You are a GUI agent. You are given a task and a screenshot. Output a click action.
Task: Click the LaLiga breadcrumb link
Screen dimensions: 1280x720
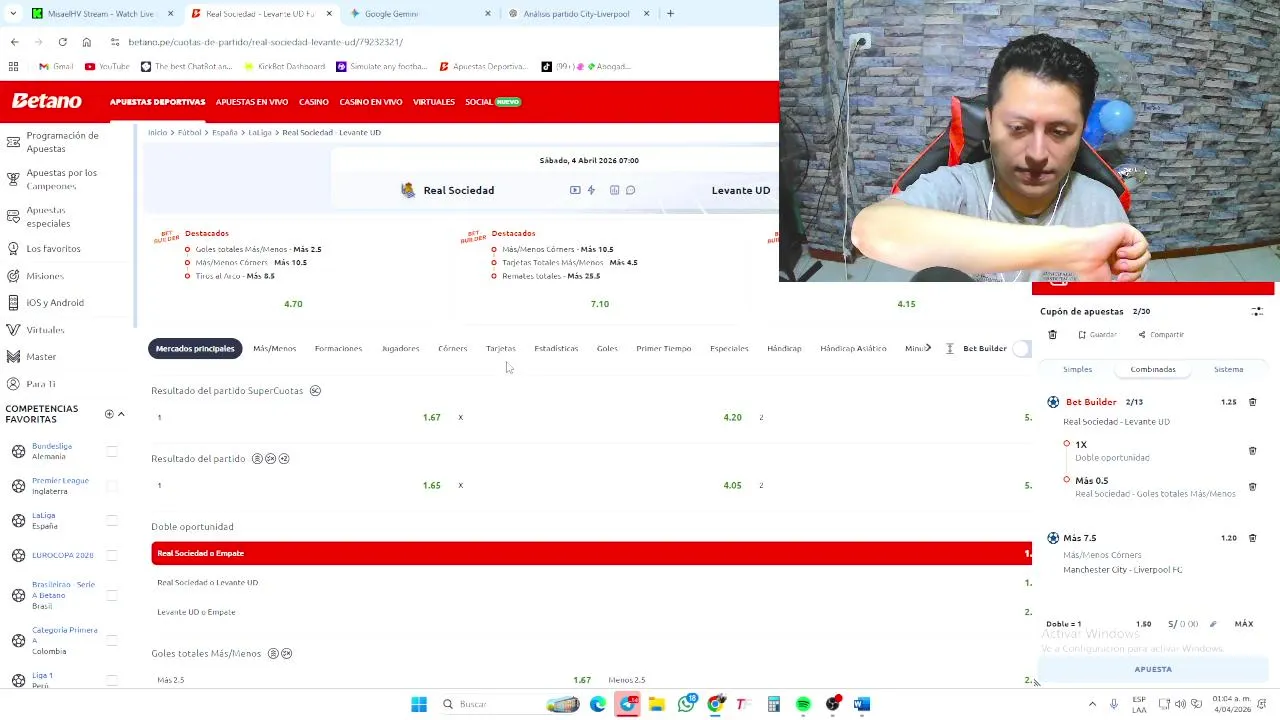(x=260, y=132)
